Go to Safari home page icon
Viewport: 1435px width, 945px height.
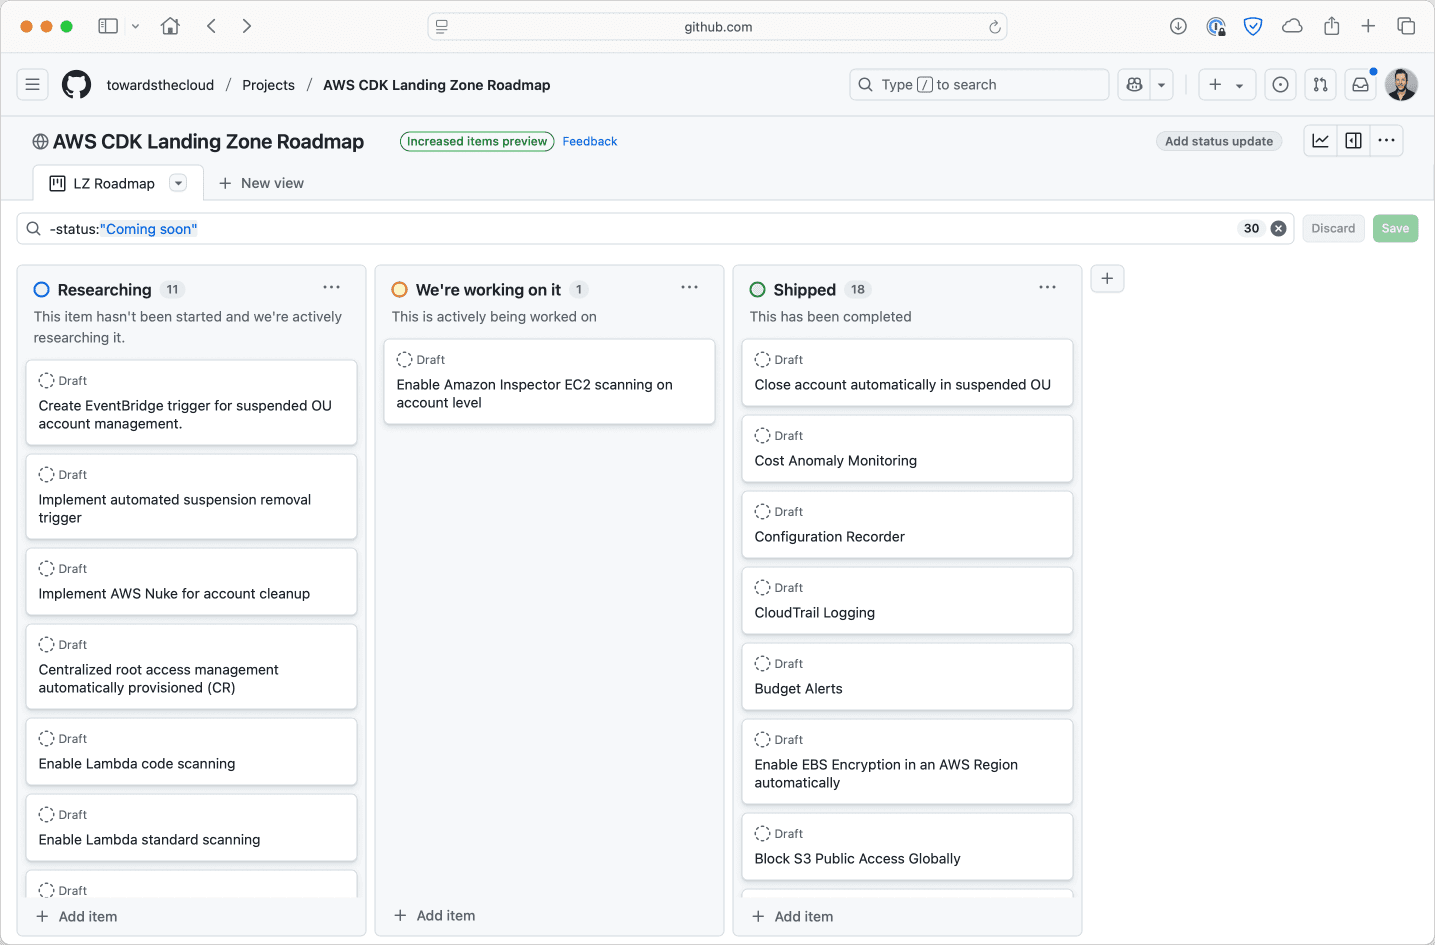171,26
